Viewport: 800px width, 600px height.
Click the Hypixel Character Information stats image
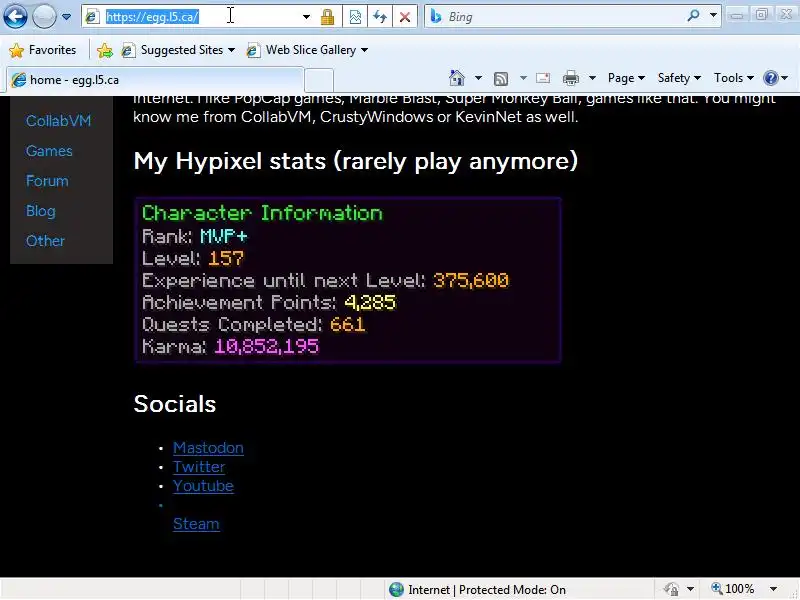[x=348, y=280]
